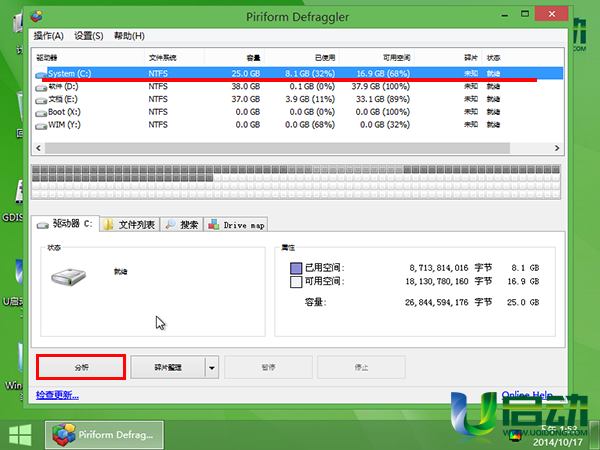The image size is (600, 450).
Task: Click the 软件 (D:) drive icon
Action: (41, 88)
